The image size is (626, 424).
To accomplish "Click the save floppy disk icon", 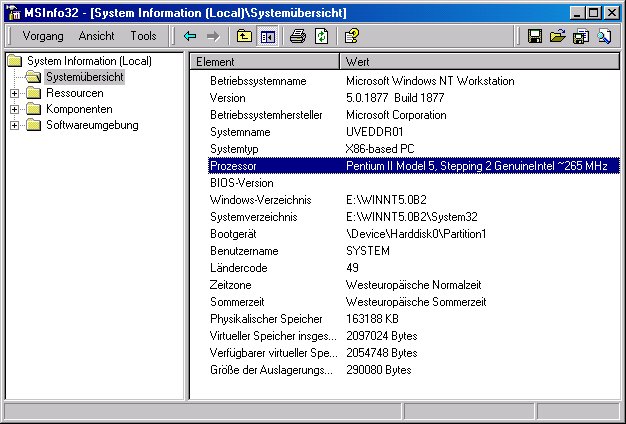I will (x=535, y=36).
